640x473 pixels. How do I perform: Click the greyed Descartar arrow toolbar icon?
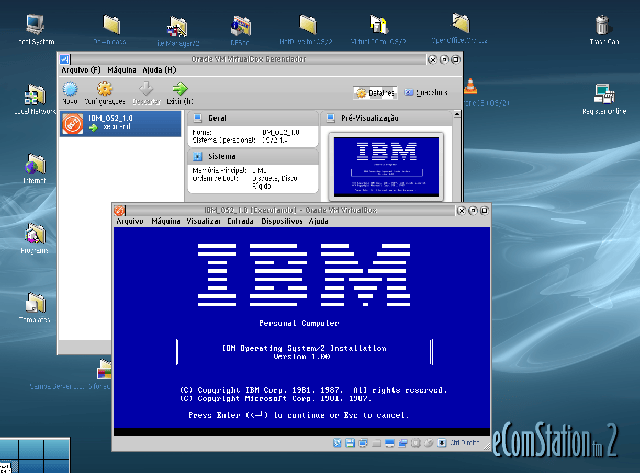click(146, 89)
